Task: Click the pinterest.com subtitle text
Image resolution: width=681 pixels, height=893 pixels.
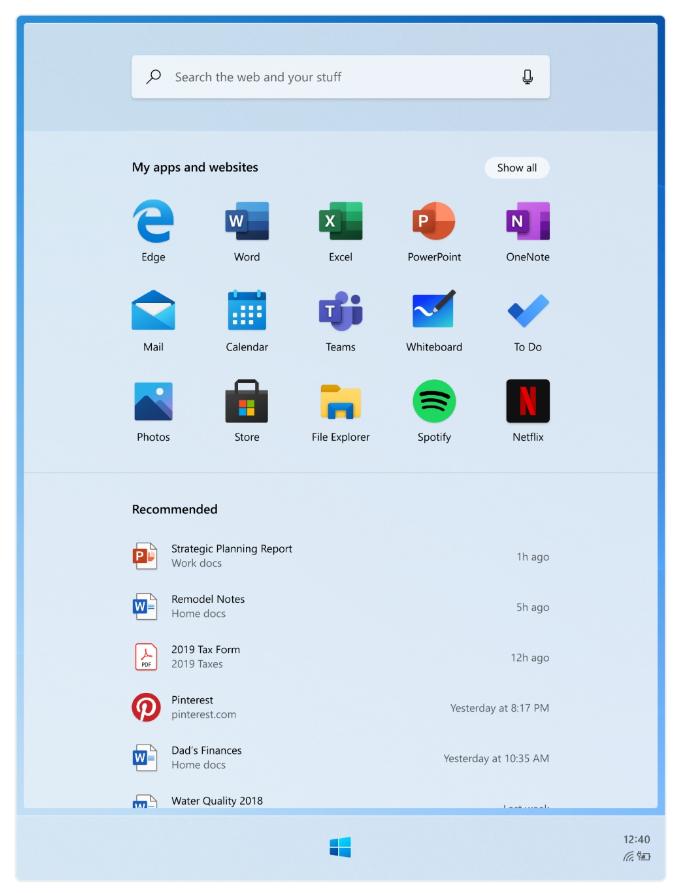Action: click(x=204, y=715)
